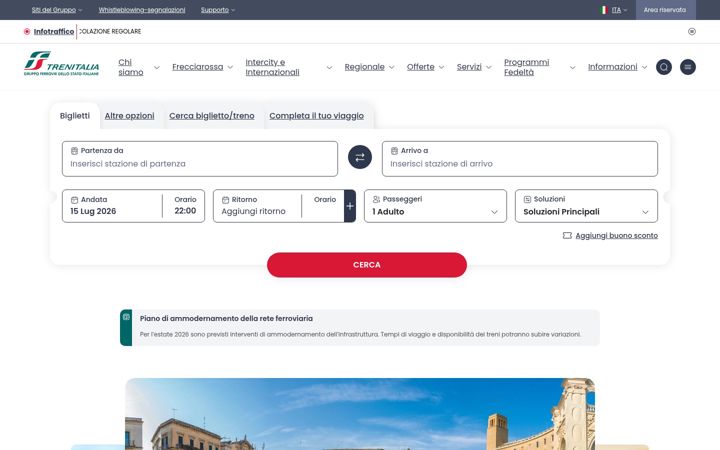Viewport: 720px width, 450px height.
Task: Open the Infotraffico link
Action: pos(54,31)
